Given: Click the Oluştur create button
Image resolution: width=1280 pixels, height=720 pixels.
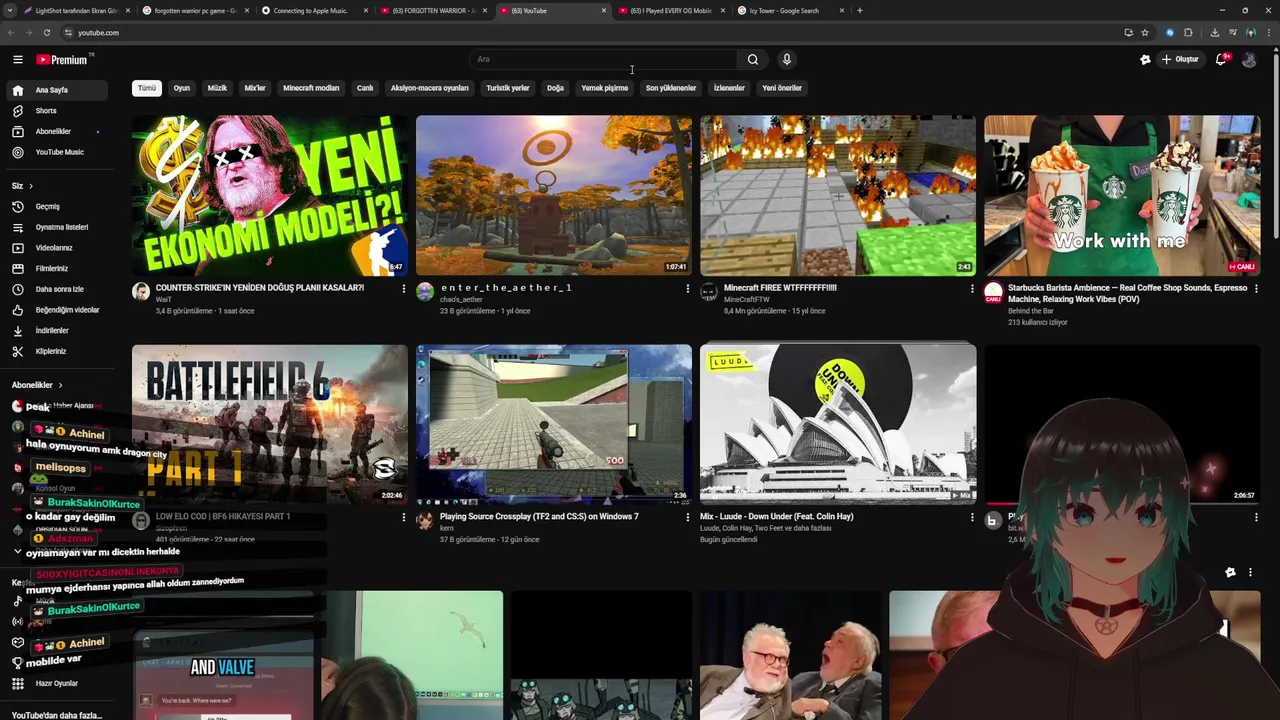Looking at the screenshot, I should 1180,60.
